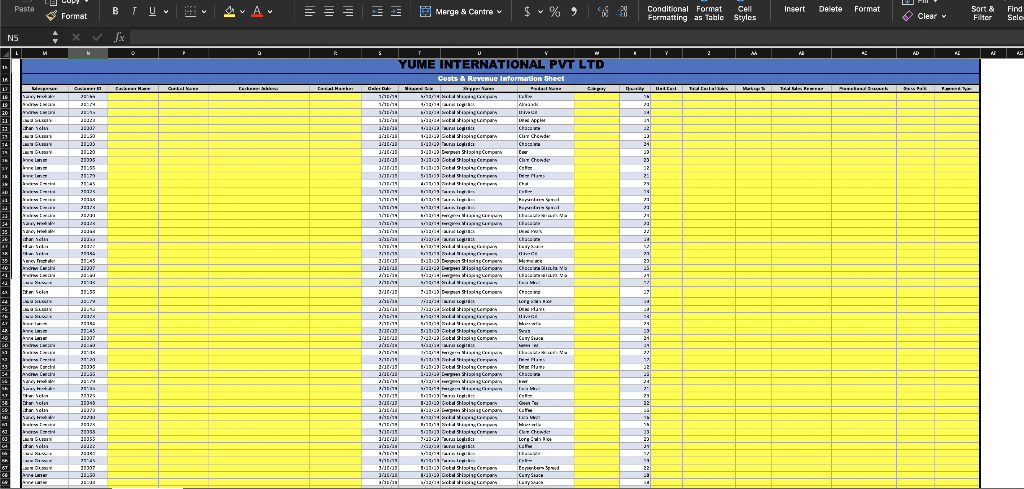Decrease indent
Image resolution: width=1024 pixels, height=489 pixels.
tap(377, 11)
